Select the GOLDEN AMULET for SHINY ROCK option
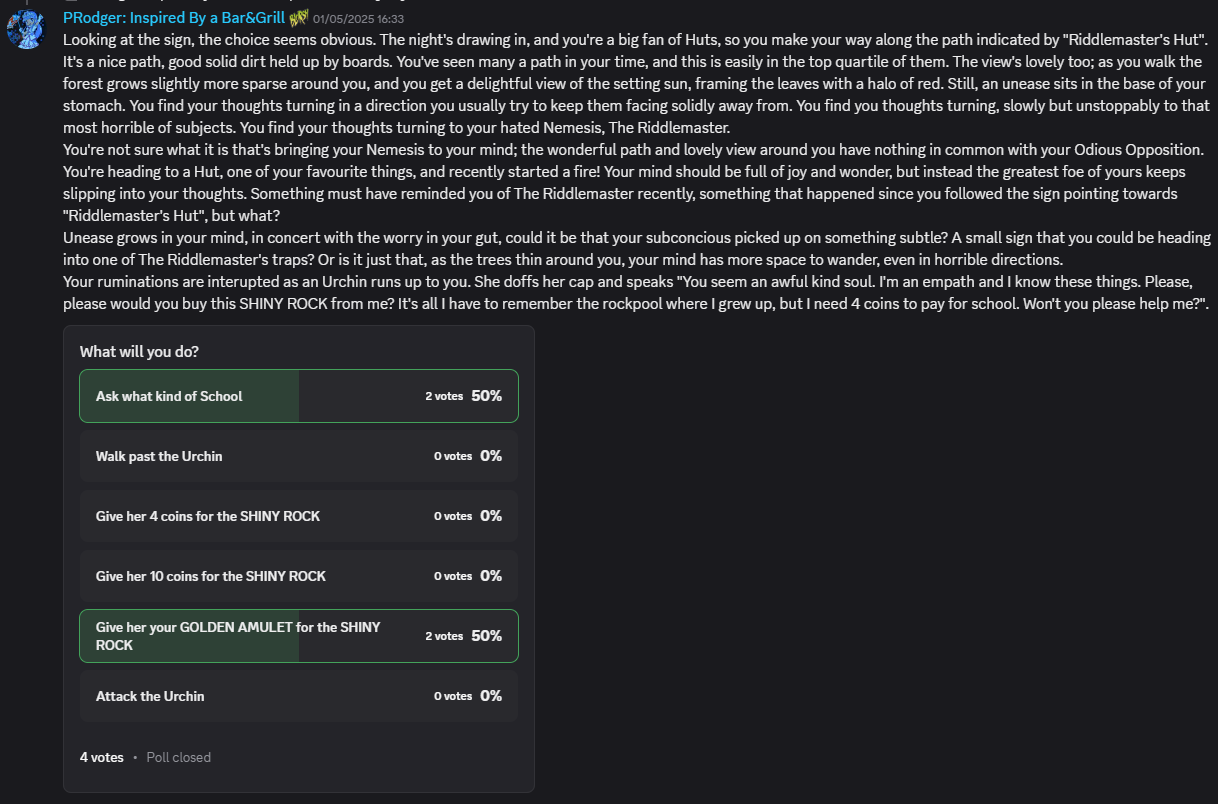1218x804 pixels. tap(299, 636)
